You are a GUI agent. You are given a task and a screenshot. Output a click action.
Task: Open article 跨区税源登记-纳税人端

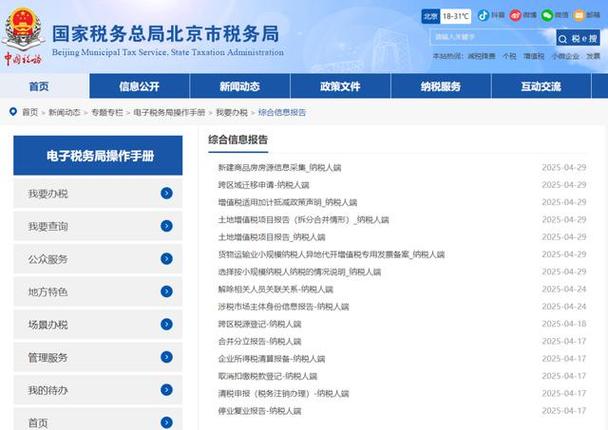coord(260,324)
